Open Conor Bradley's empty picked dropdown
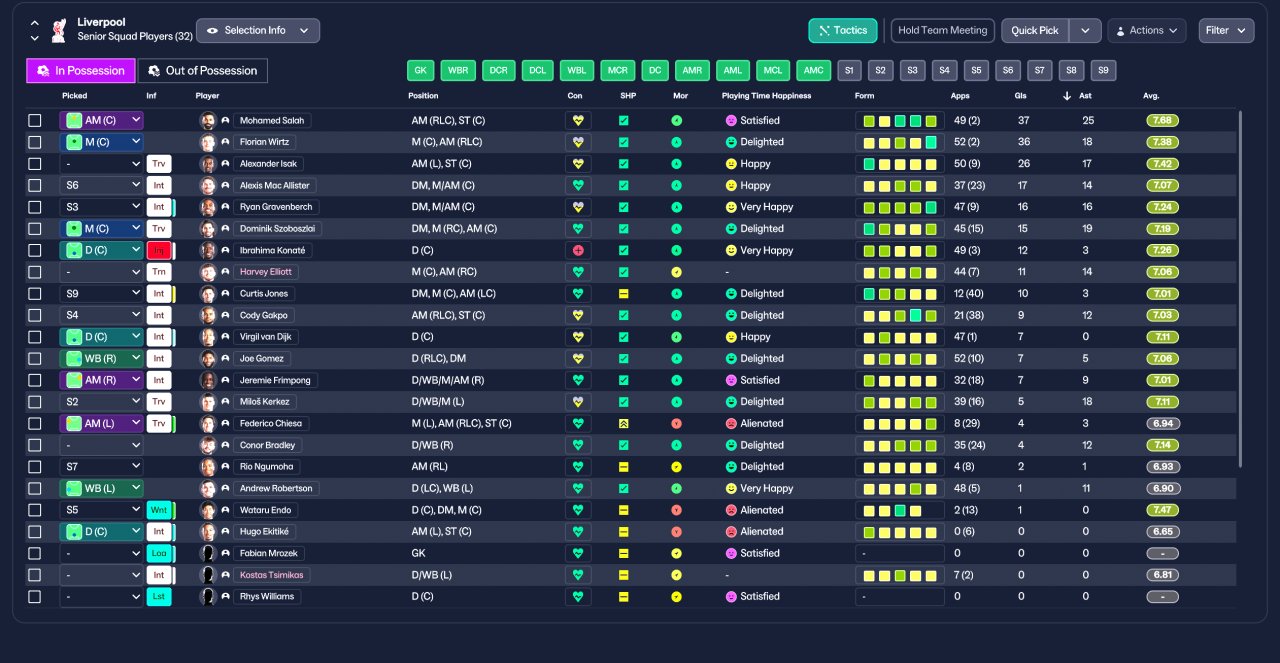The width and height of the screenshot is (1280, 663). pos(102,445)
